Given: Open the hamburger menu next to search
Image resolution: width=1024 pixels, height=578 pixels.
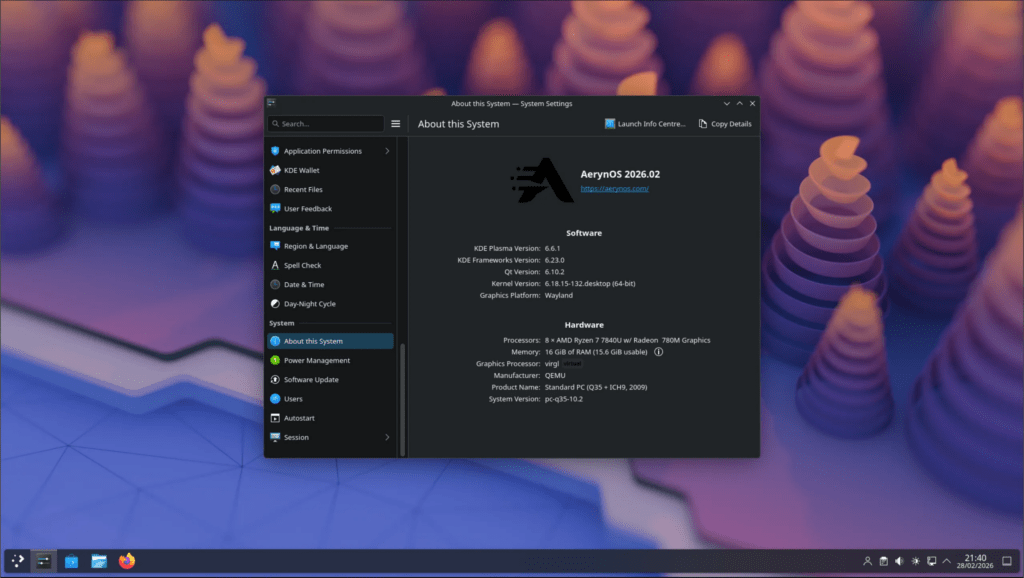Looking at the screenshot, I should 395,123.
